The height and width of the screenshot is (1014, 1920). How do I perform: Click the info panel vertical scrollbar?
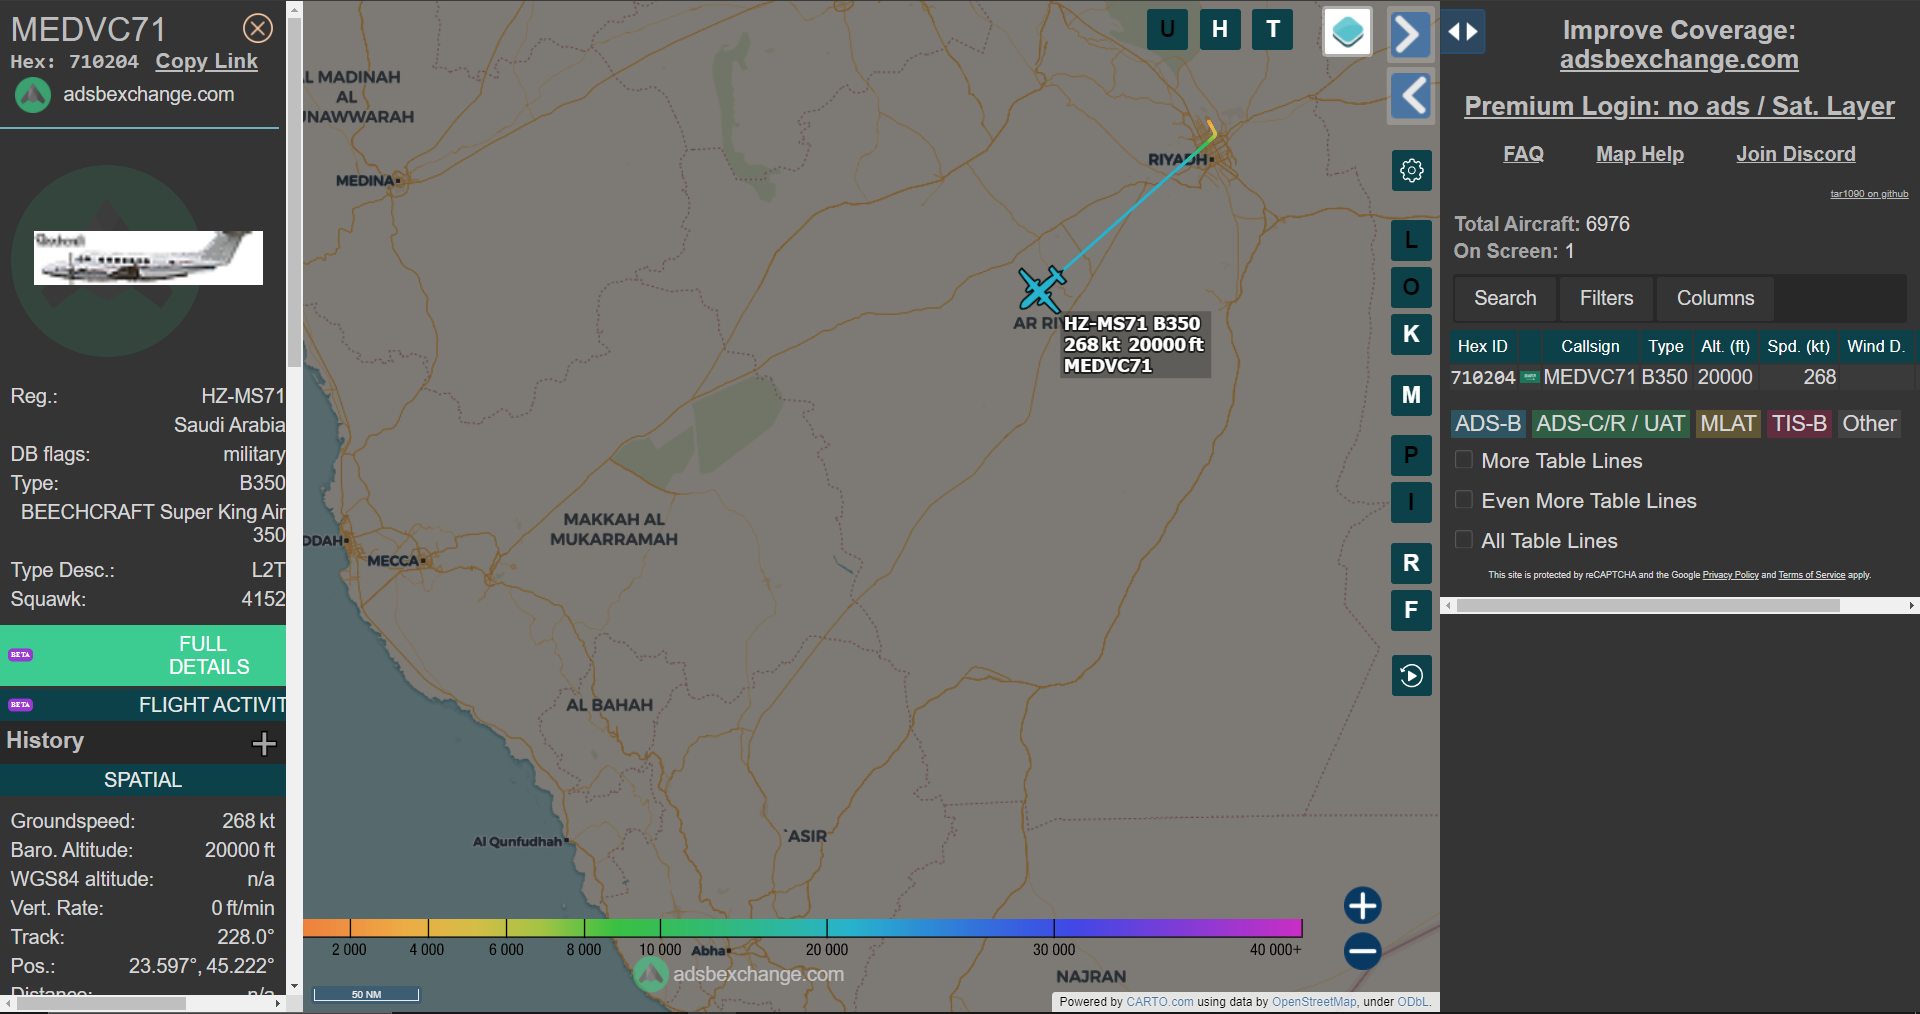(x=294, y=190)
